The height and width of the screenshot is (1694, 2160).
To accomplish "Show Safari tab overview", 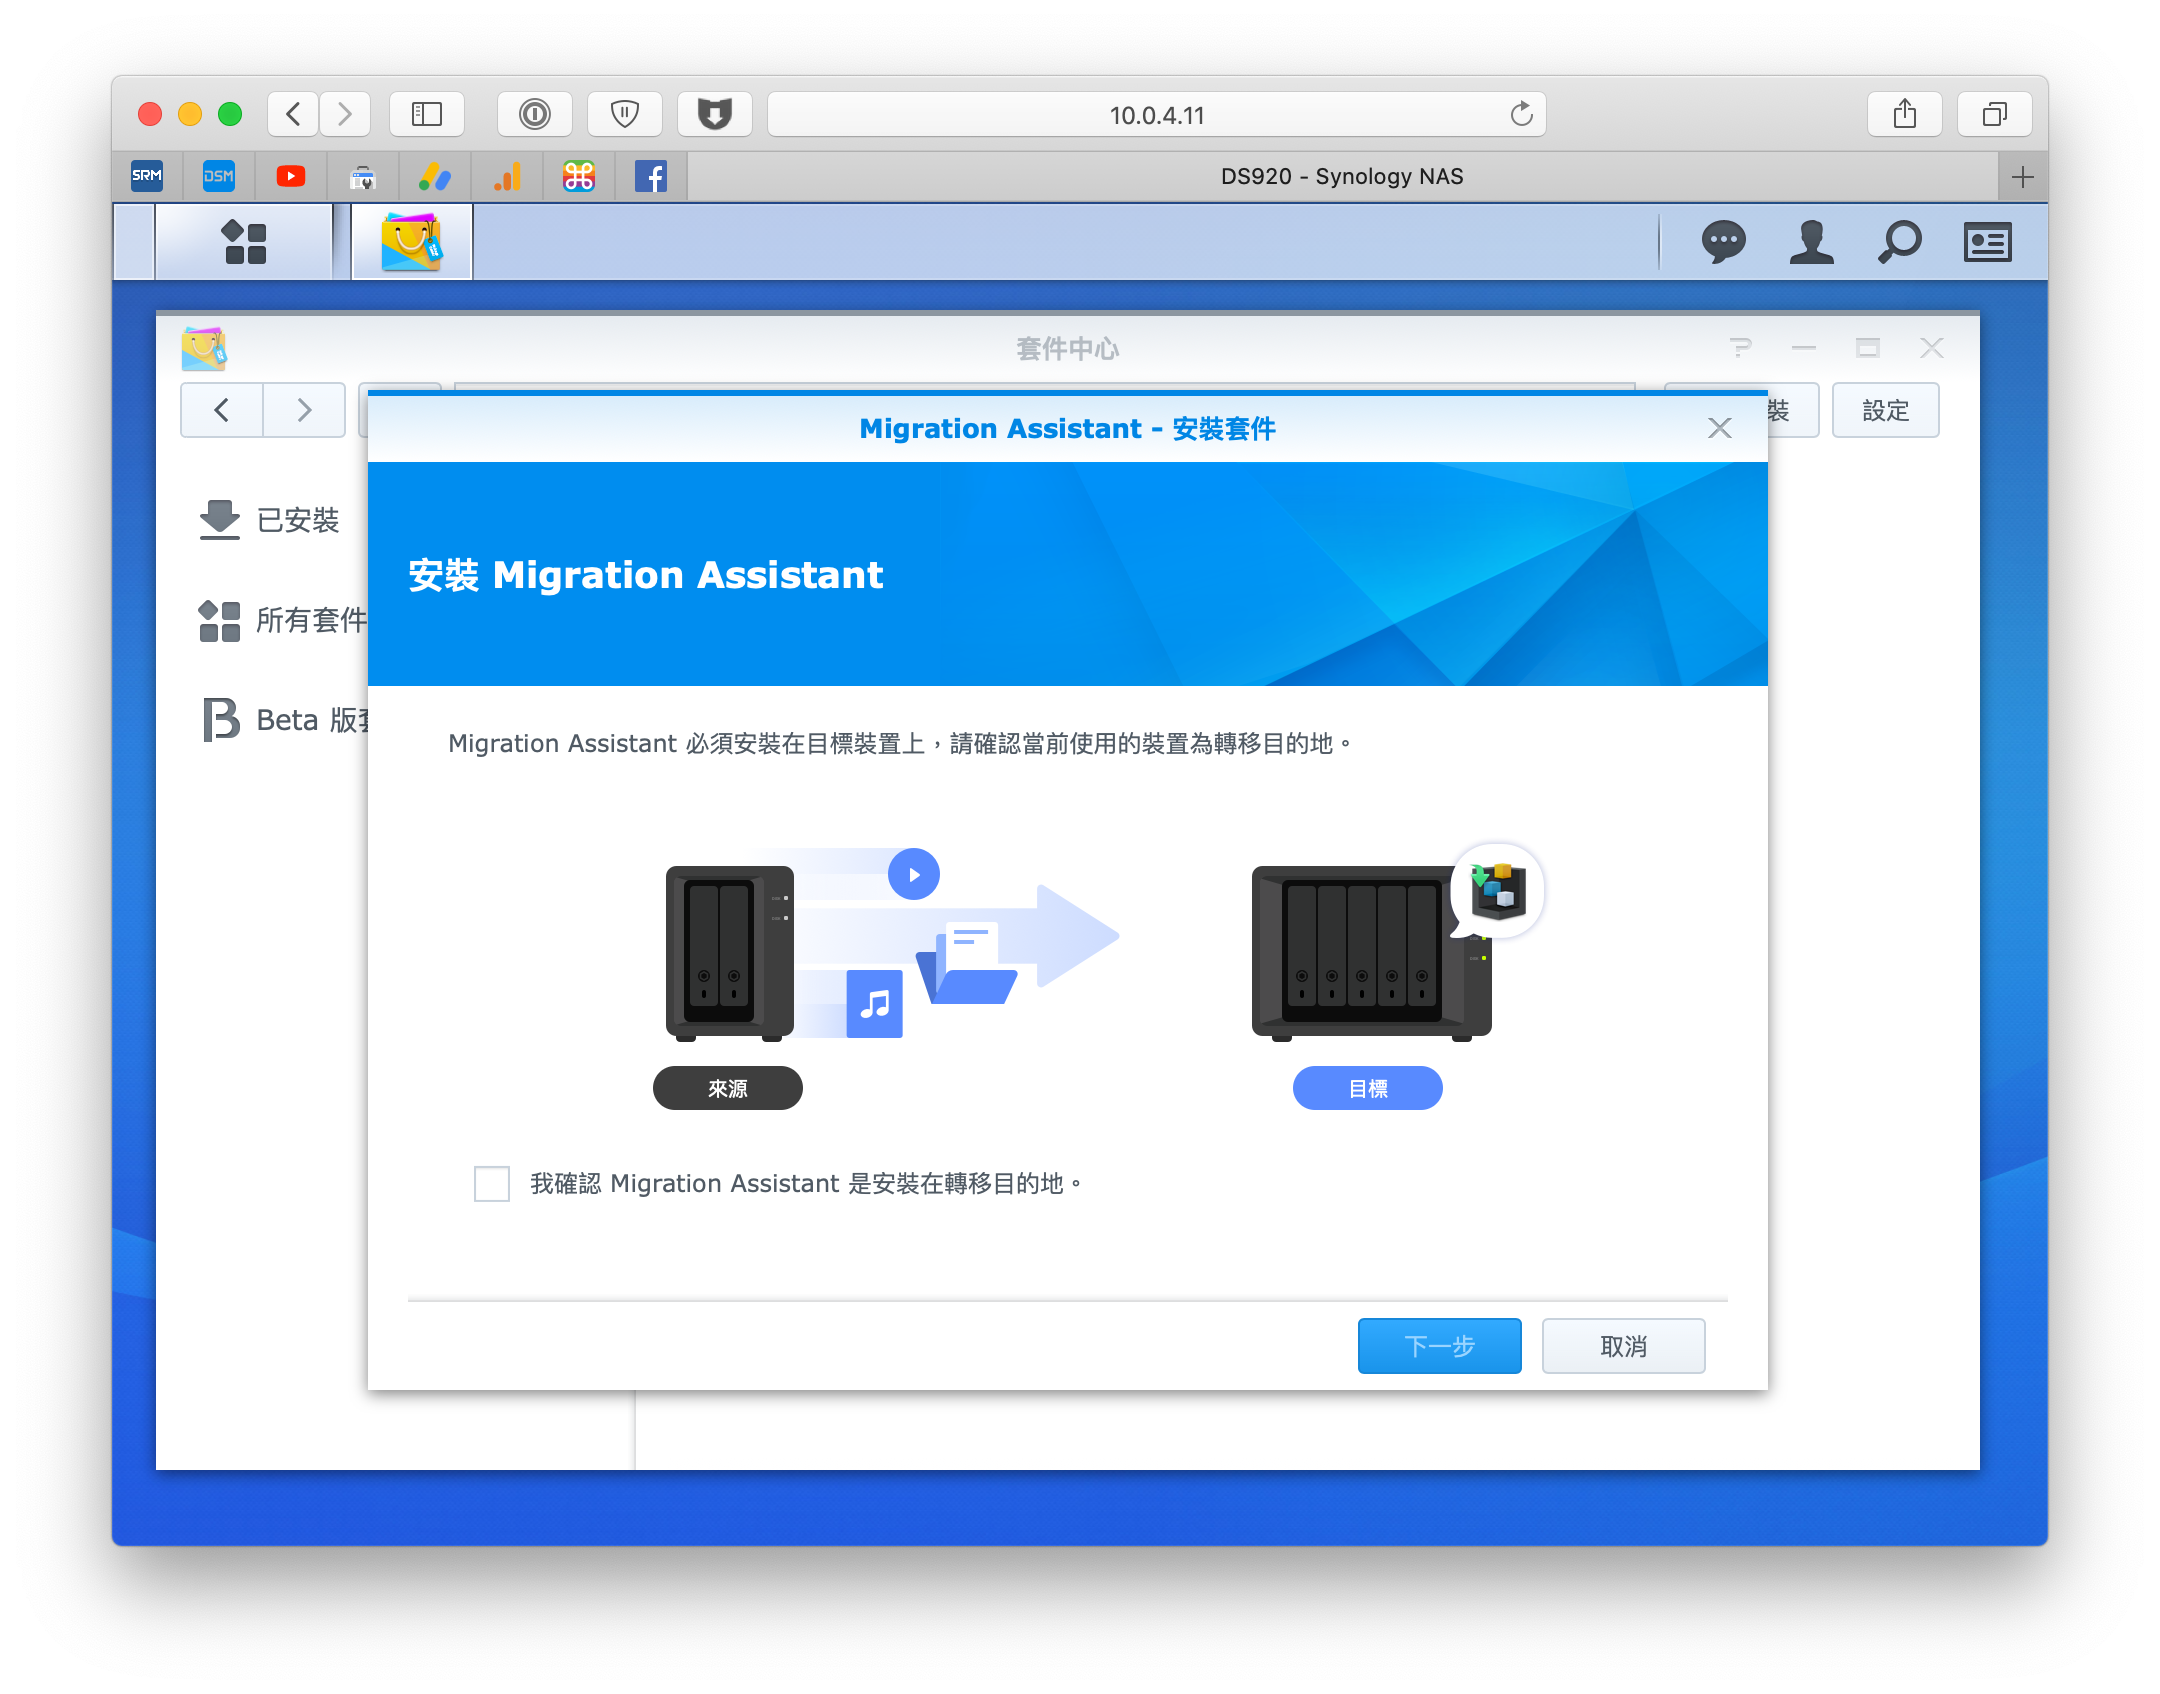I will 1995,114.
